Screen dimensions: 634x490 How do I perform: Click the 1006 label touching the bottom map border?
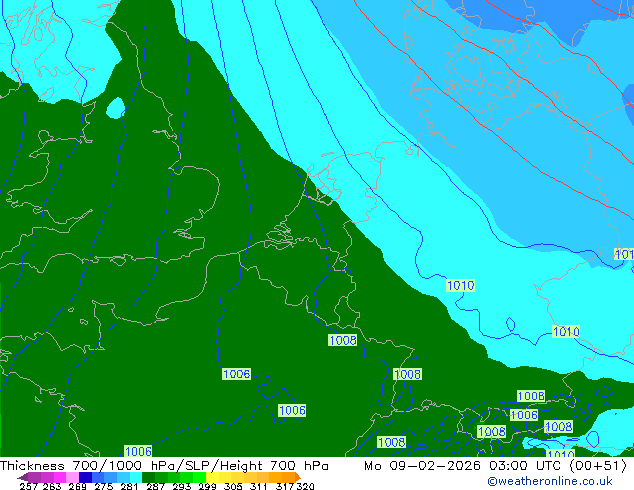click(x=138, y=451)
